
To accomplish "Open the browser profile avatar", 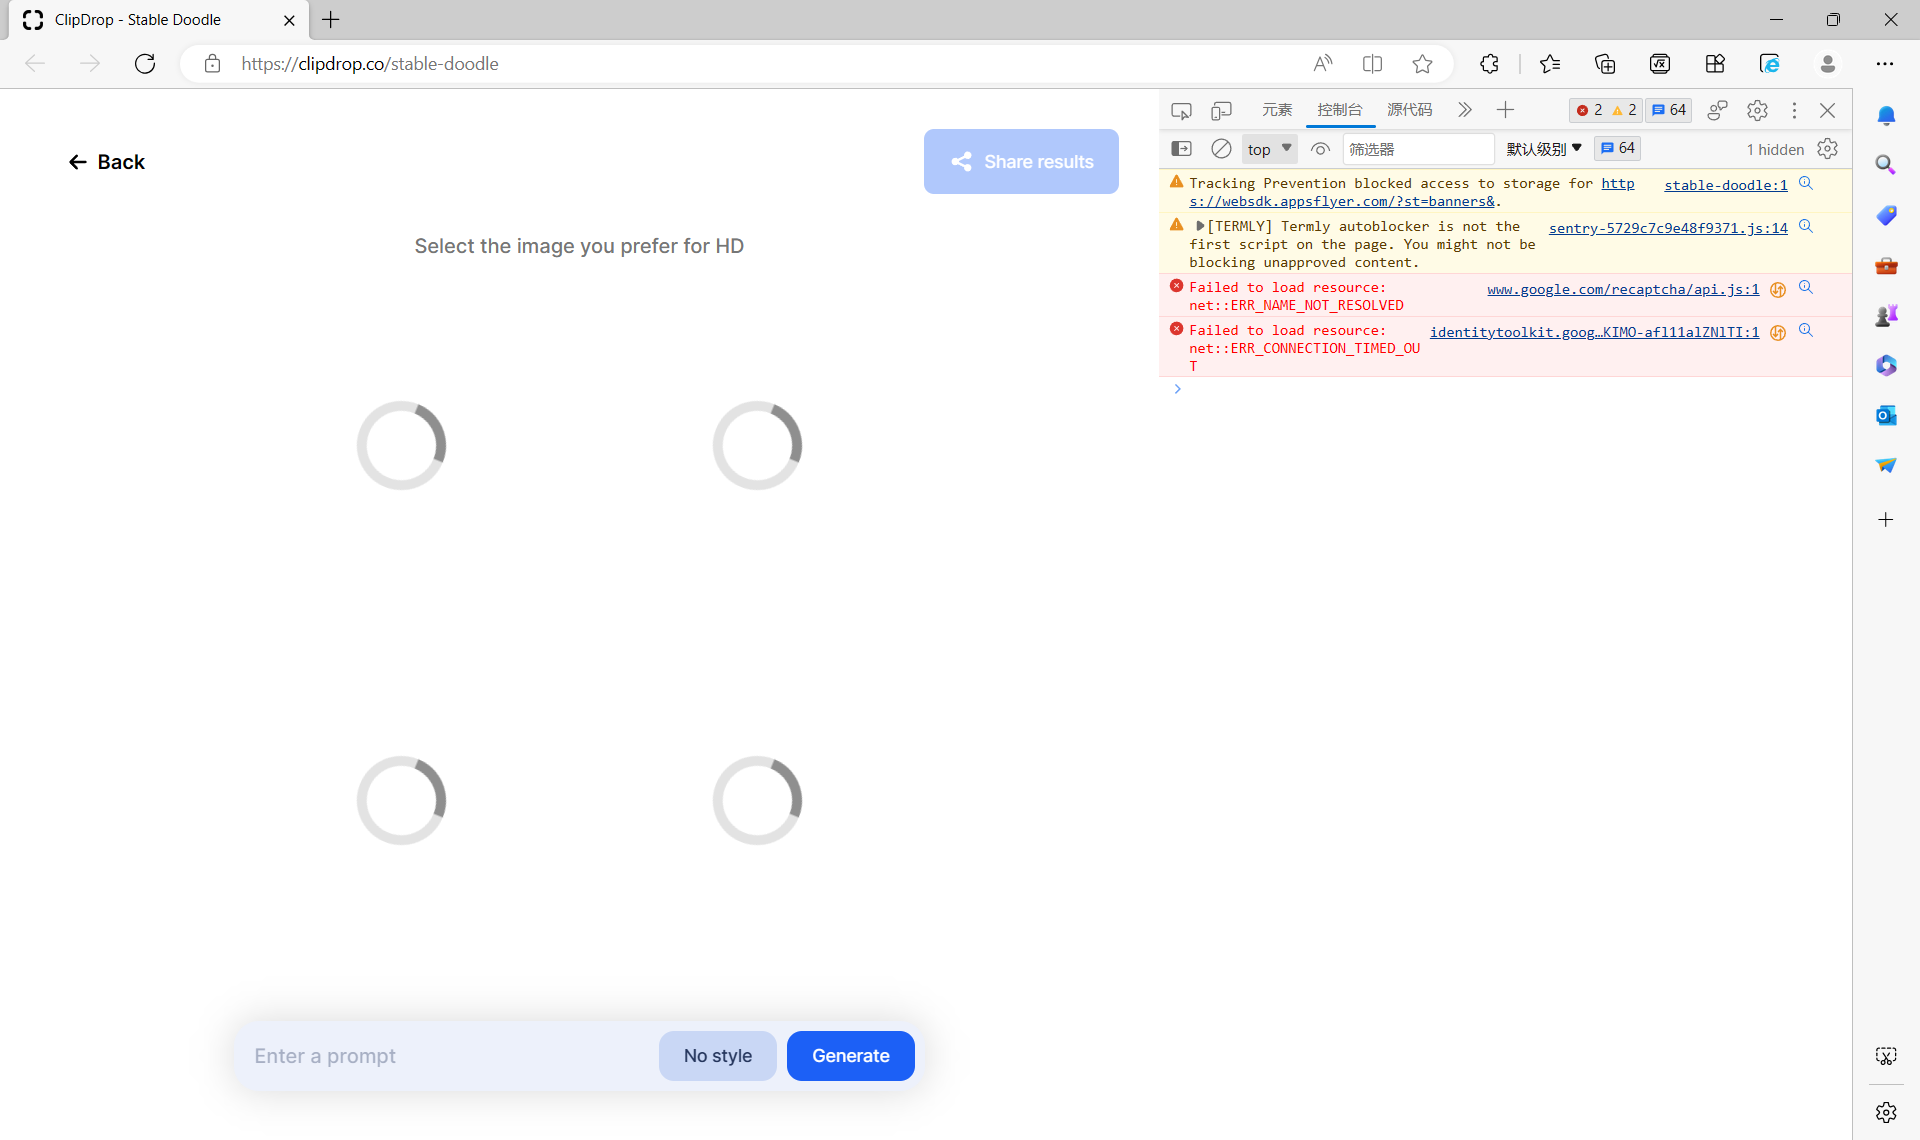I will point(1827,64).
